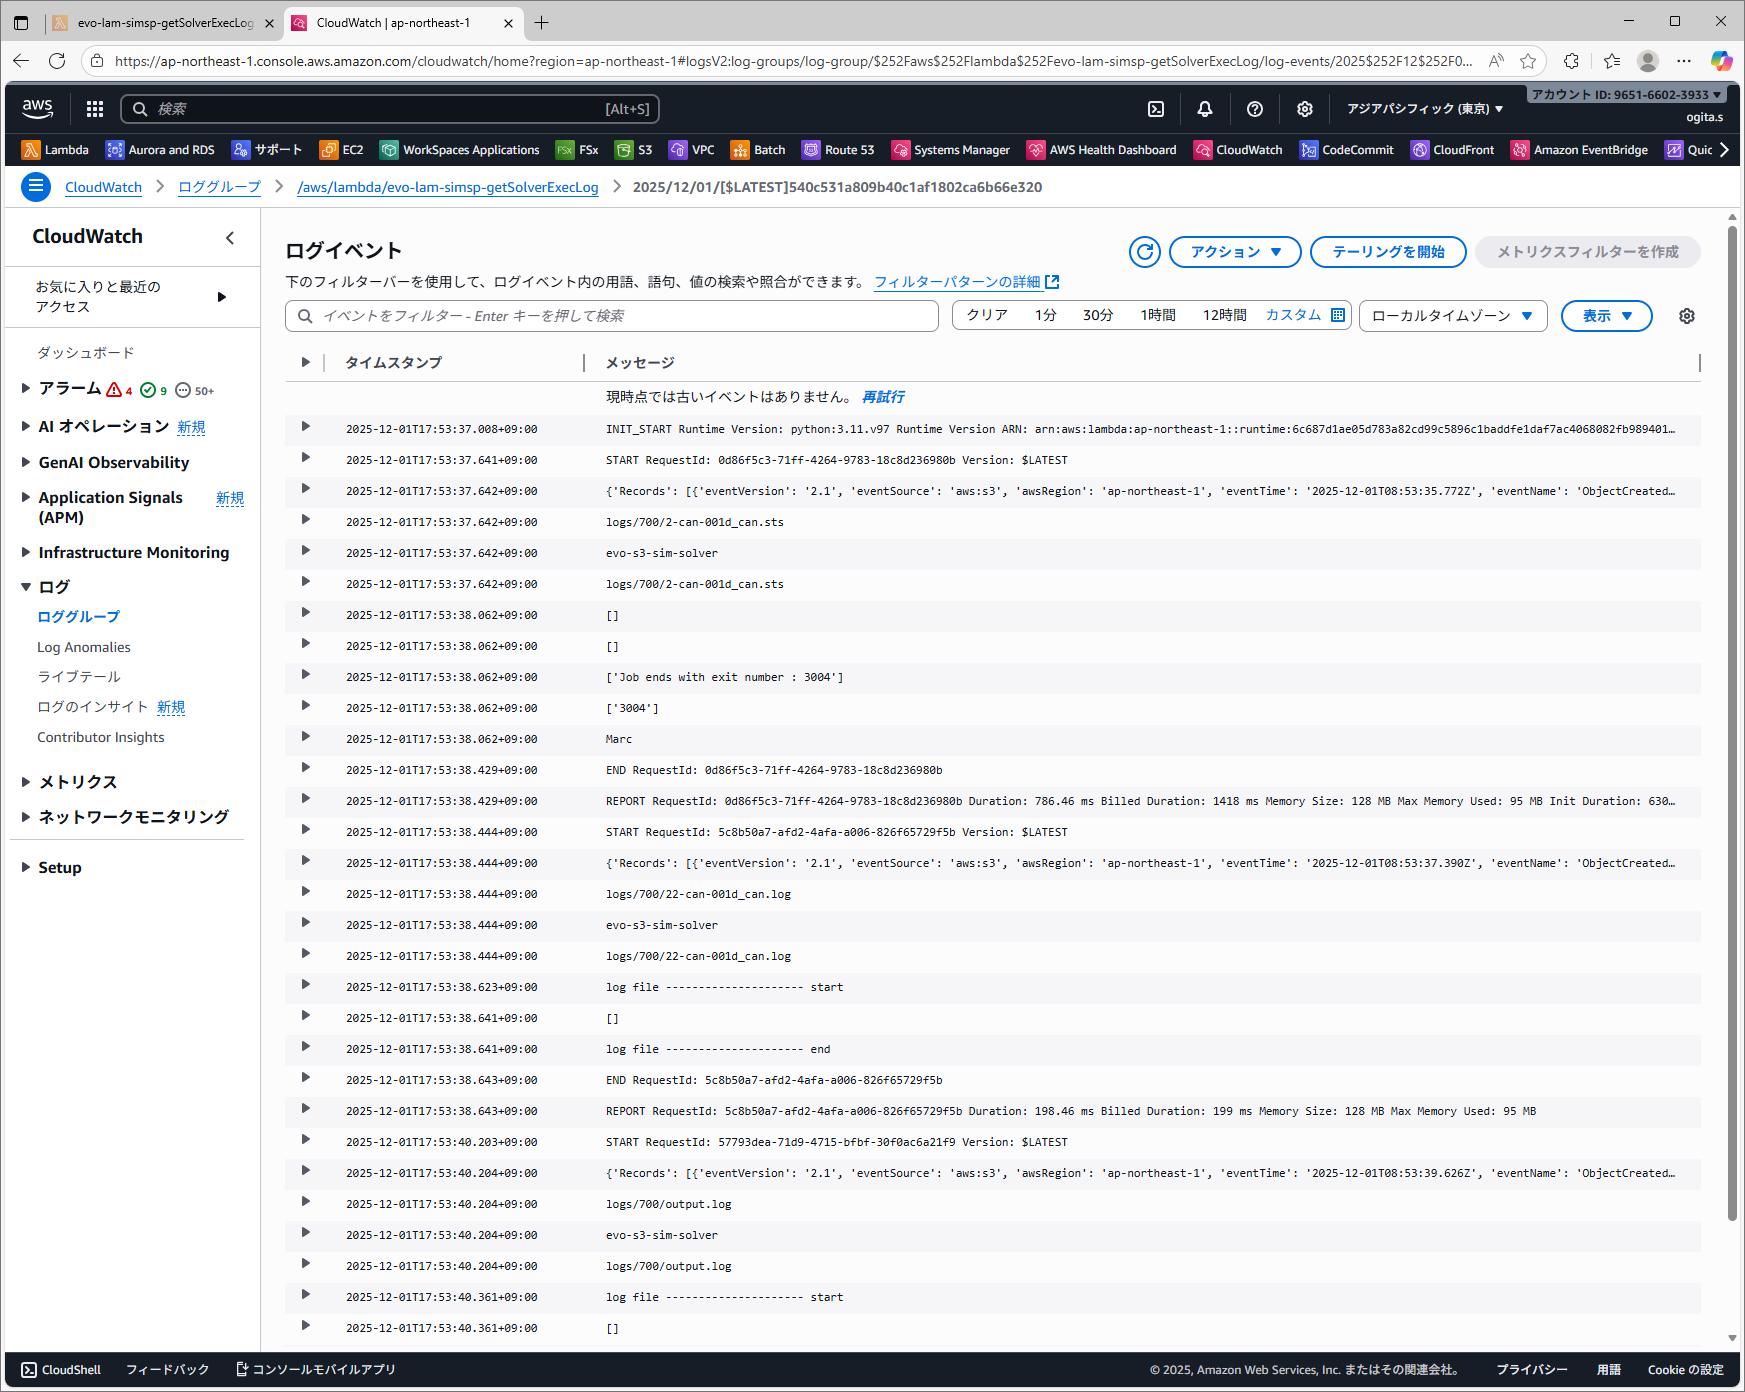Open the S3 shortcut in favorites bar
The height and width of the screenshot is (1392, 1745).
pos(634,150)
